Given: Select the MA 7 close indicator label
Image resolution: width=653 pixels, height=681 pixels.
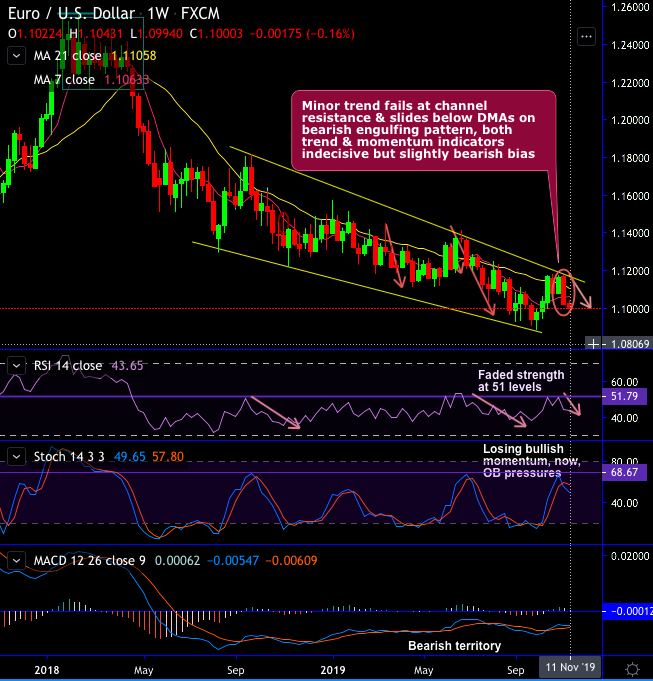Looking at the screenshot, I should tap(64, 80).
